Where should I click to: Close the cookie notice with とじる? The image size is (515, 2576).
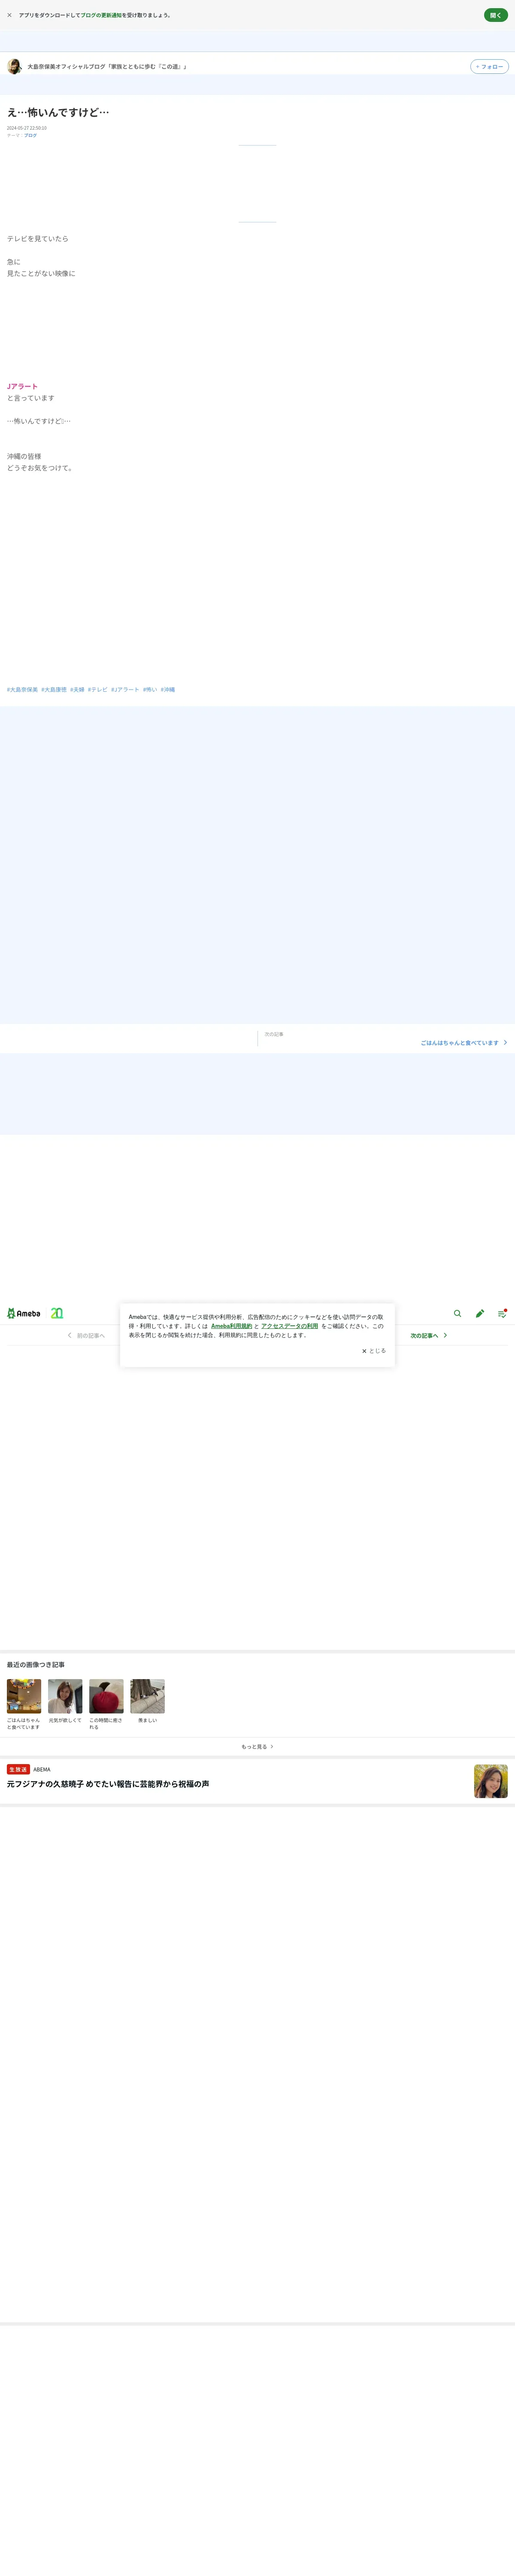point(374,1351)
